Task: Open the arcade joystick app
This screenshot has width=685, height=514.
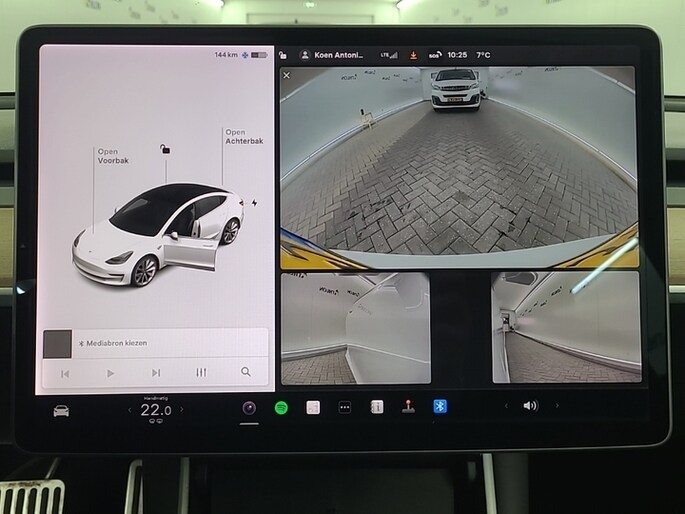Action: (x=408, y=407)
